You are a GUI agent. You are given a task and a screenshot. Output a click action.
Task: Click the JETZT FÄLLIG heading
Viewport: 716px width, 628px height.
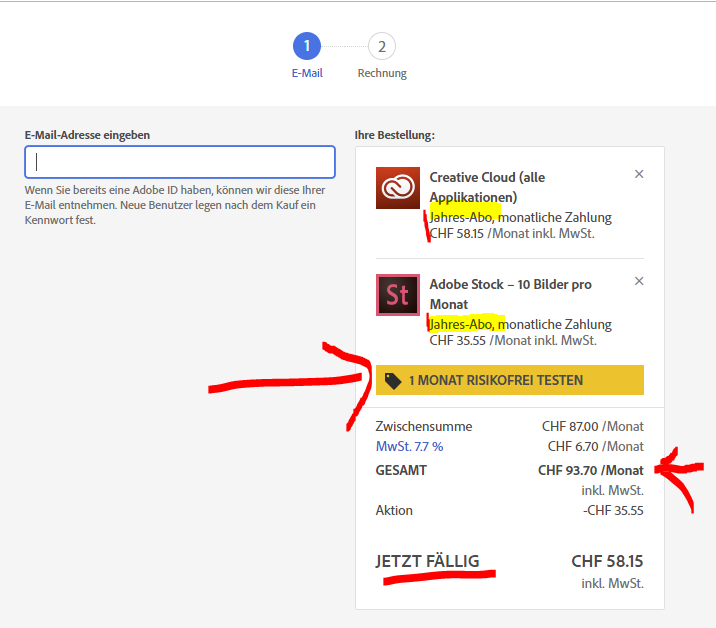(x=427, y=561)
